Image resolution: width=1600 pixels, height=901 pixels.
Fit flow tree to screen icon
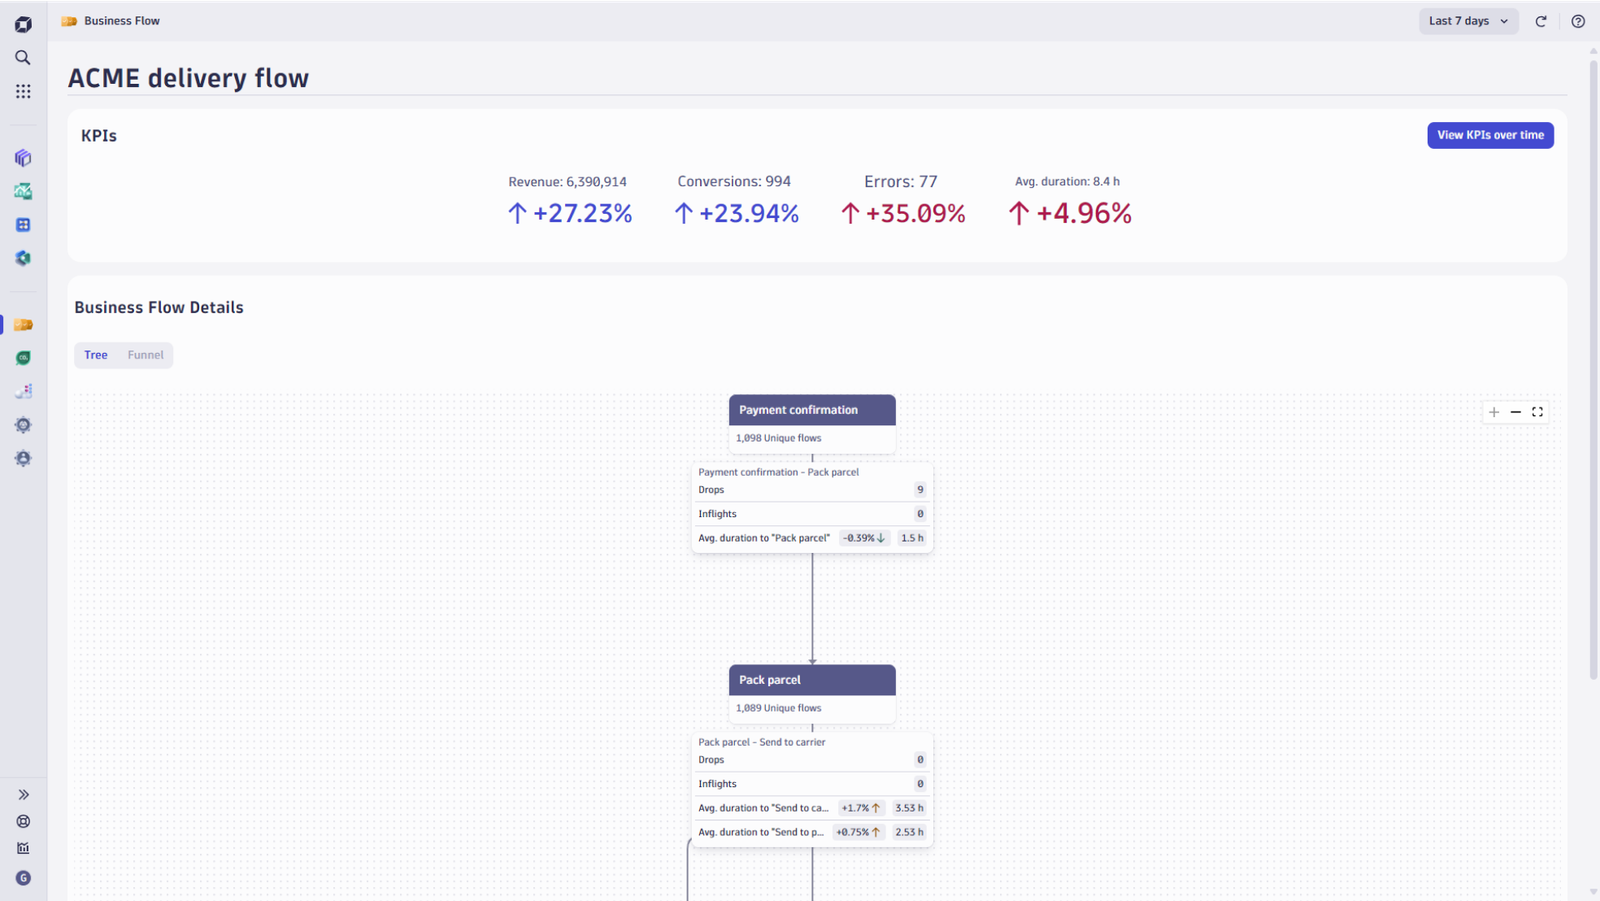1538,412
